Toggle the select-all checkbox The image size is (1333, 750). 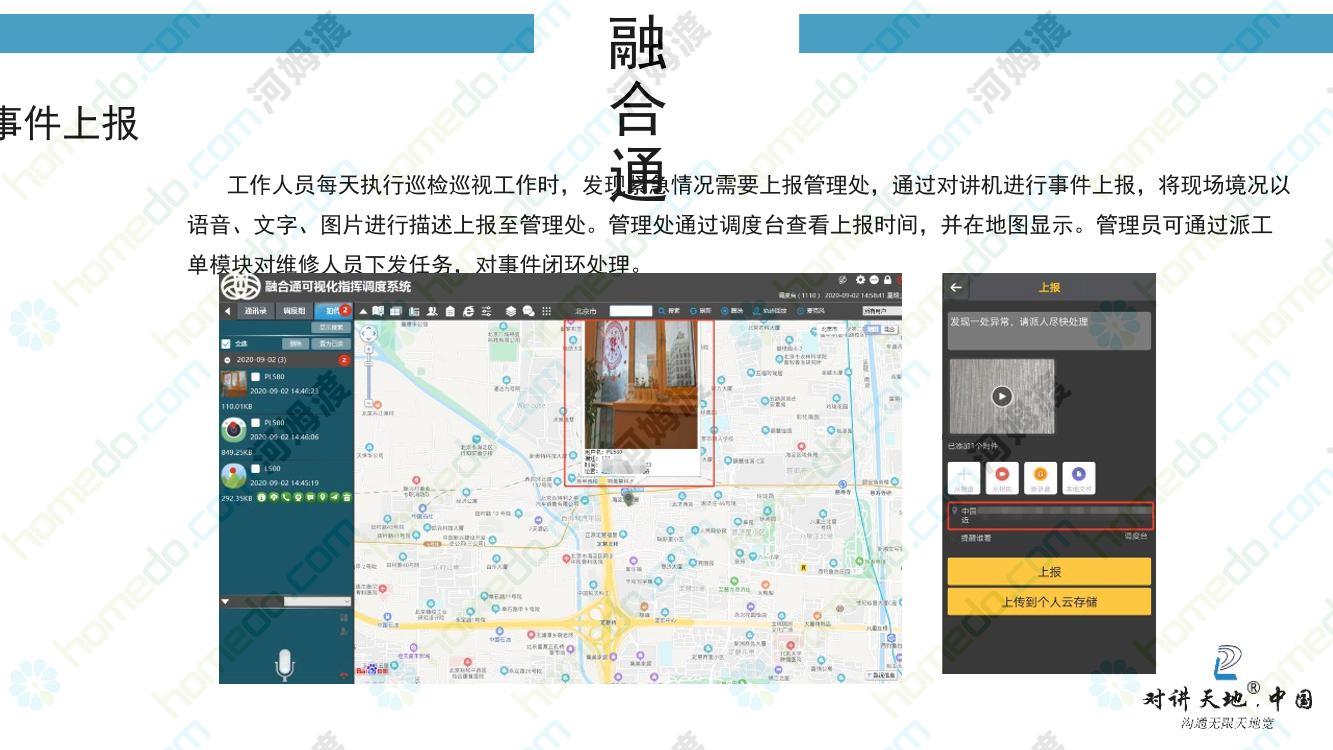(225, 343)
